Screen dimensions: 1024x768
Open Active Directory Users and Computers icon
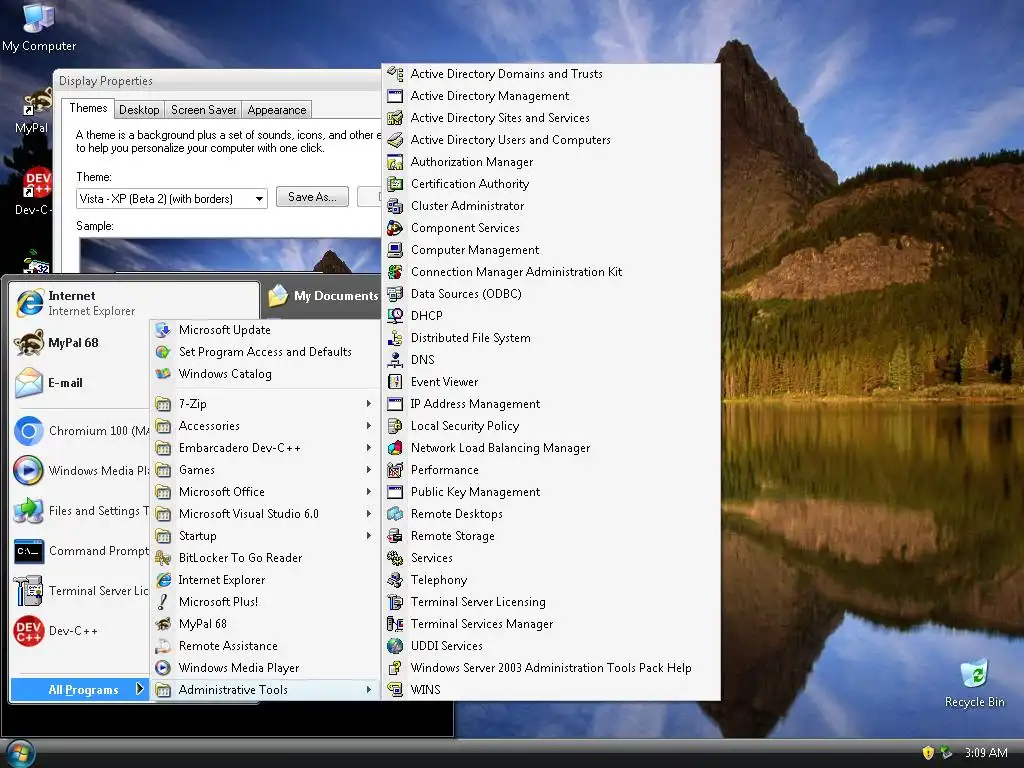[395, 140]
